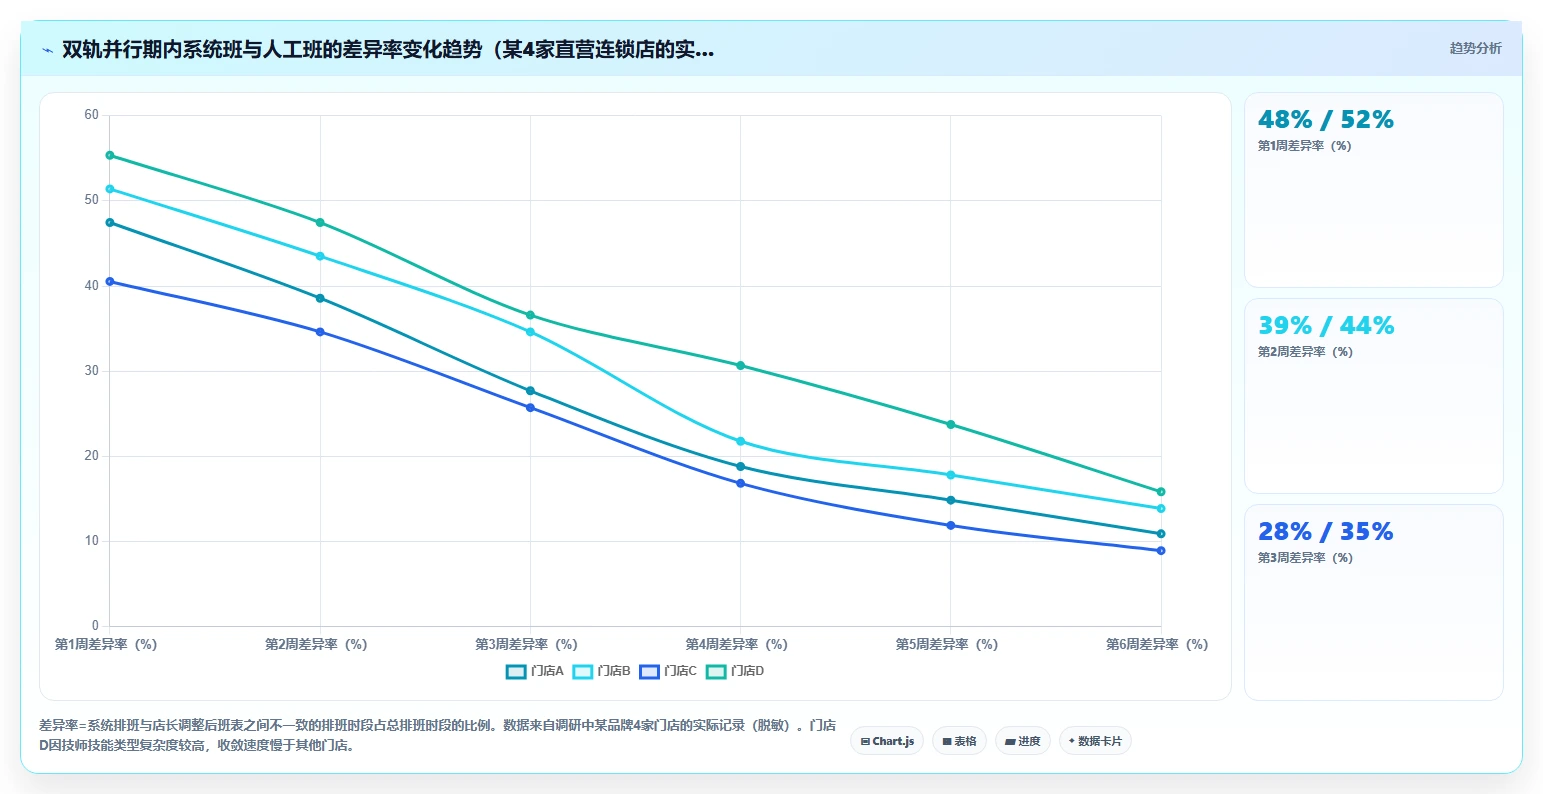Screen dimensions: 1543x794
Task: Pick the 门店D point at 第2周
Action: [320, 222]
